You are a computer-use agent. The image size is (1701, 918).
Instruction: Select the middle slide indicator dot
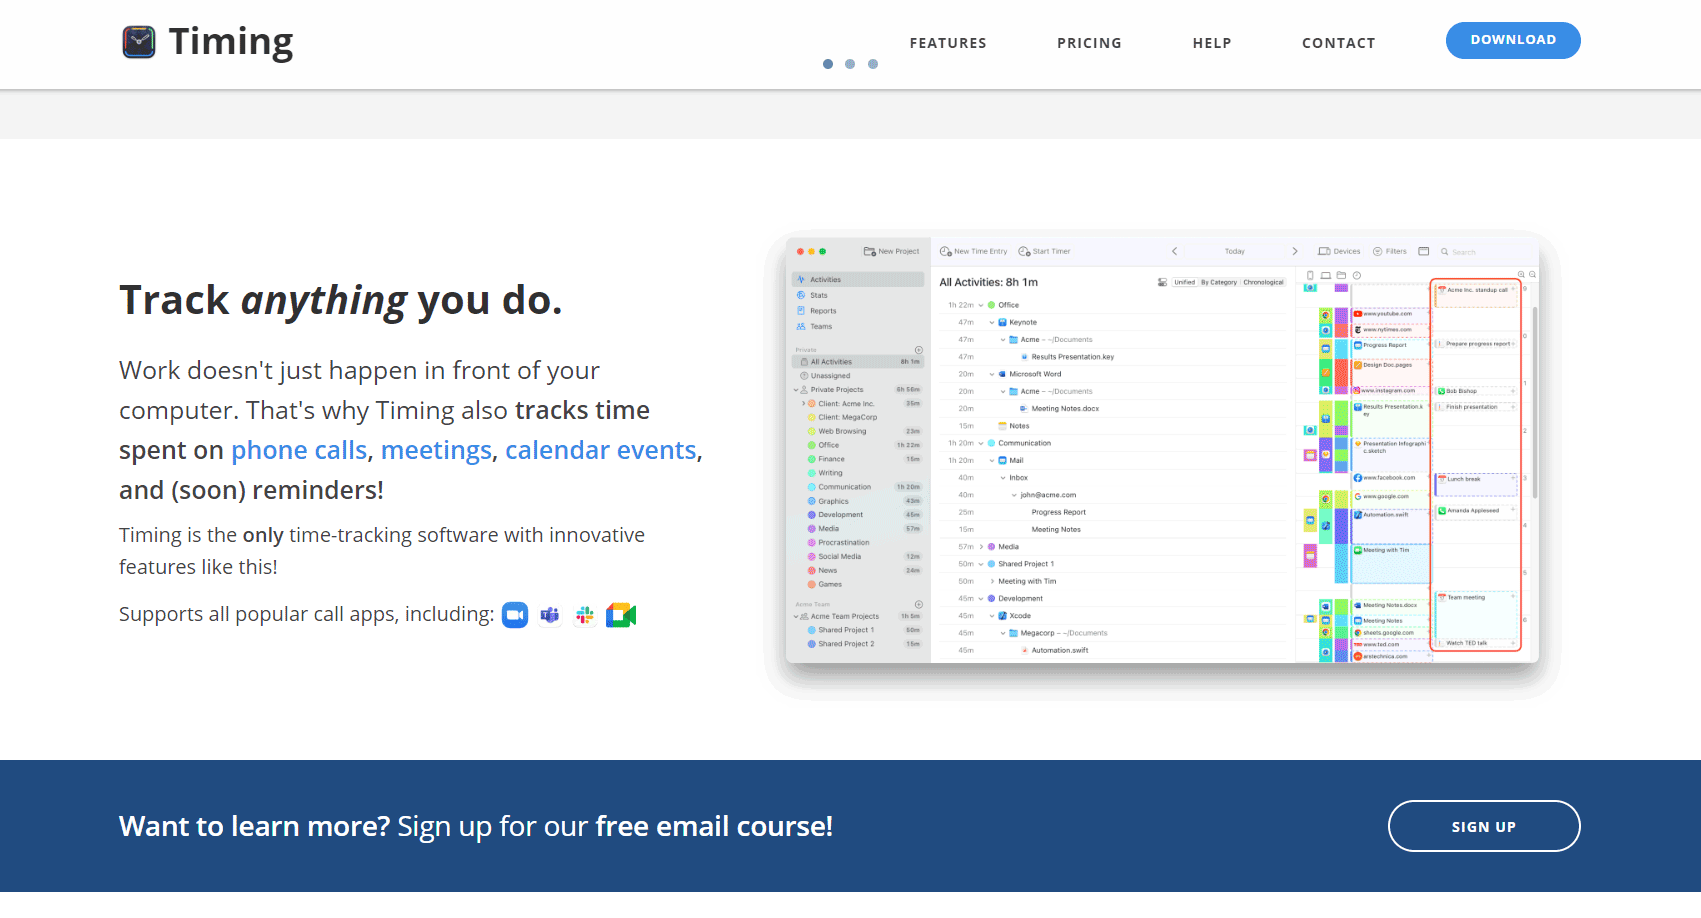click(x=850, y=64)
